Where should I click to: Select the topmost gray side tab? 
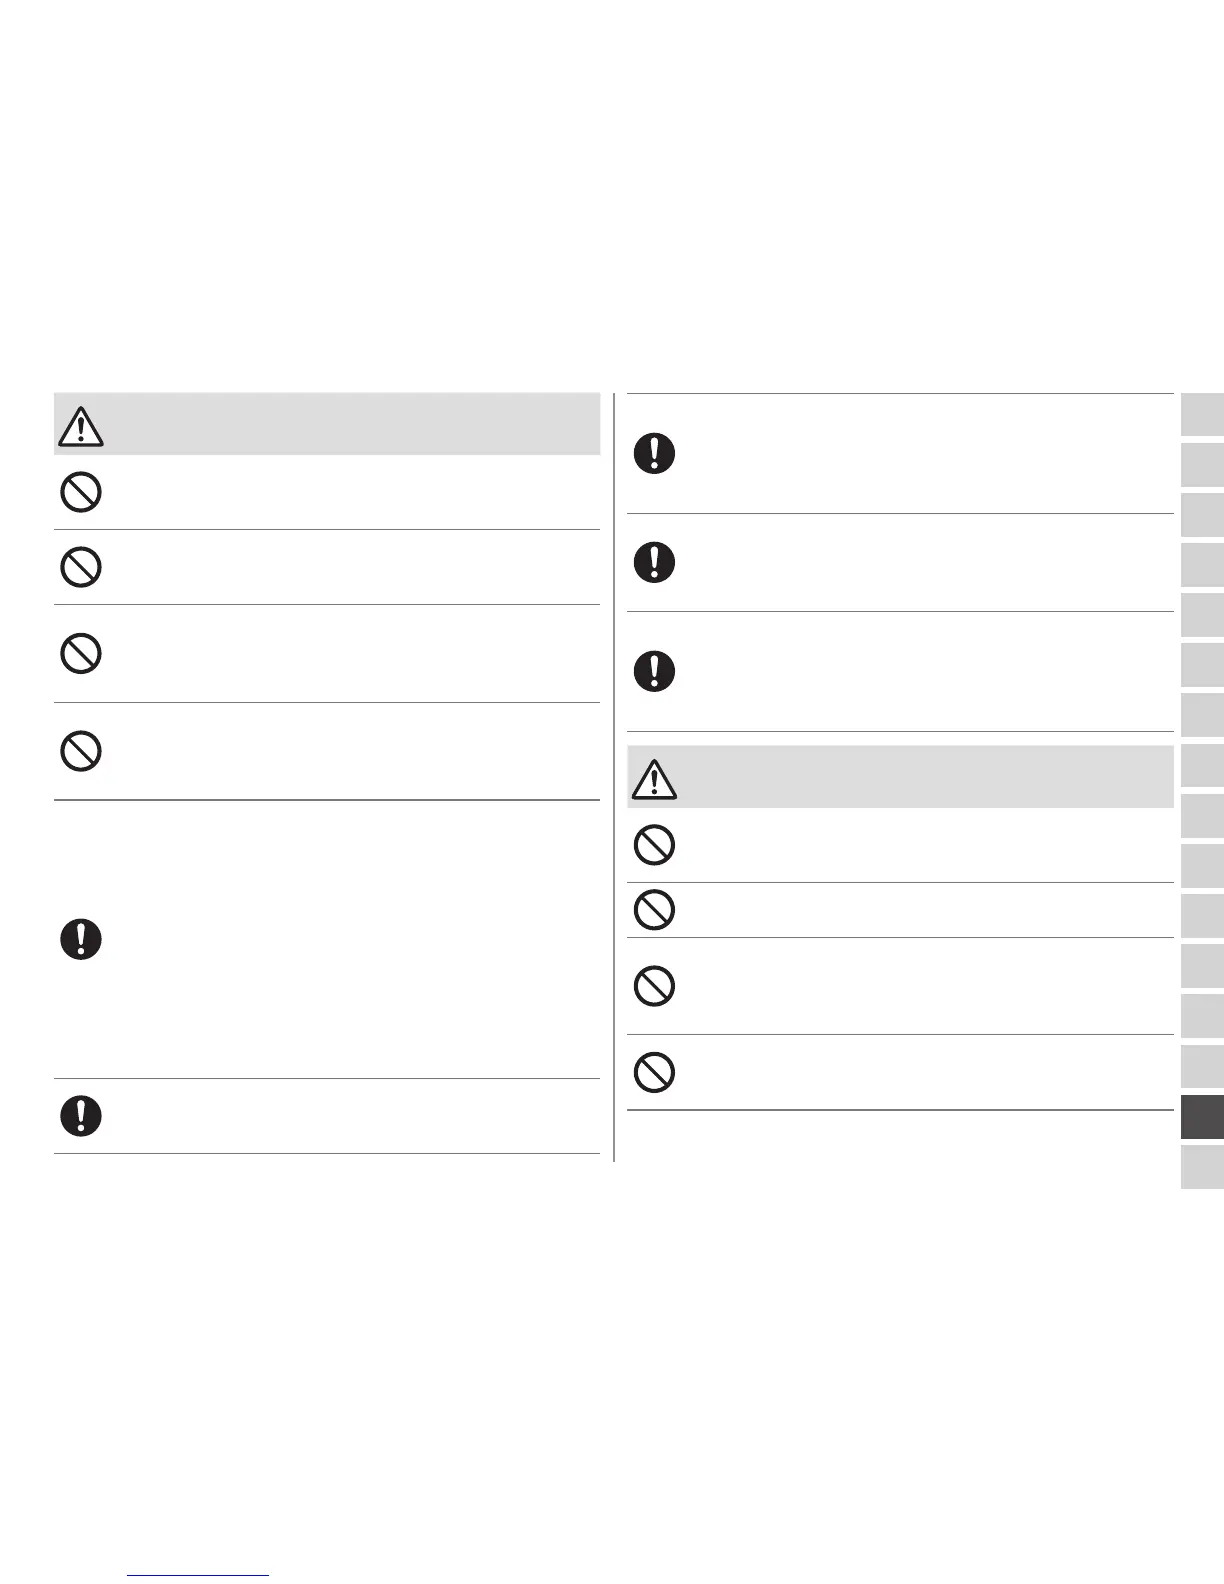[x=1202, y=414]
